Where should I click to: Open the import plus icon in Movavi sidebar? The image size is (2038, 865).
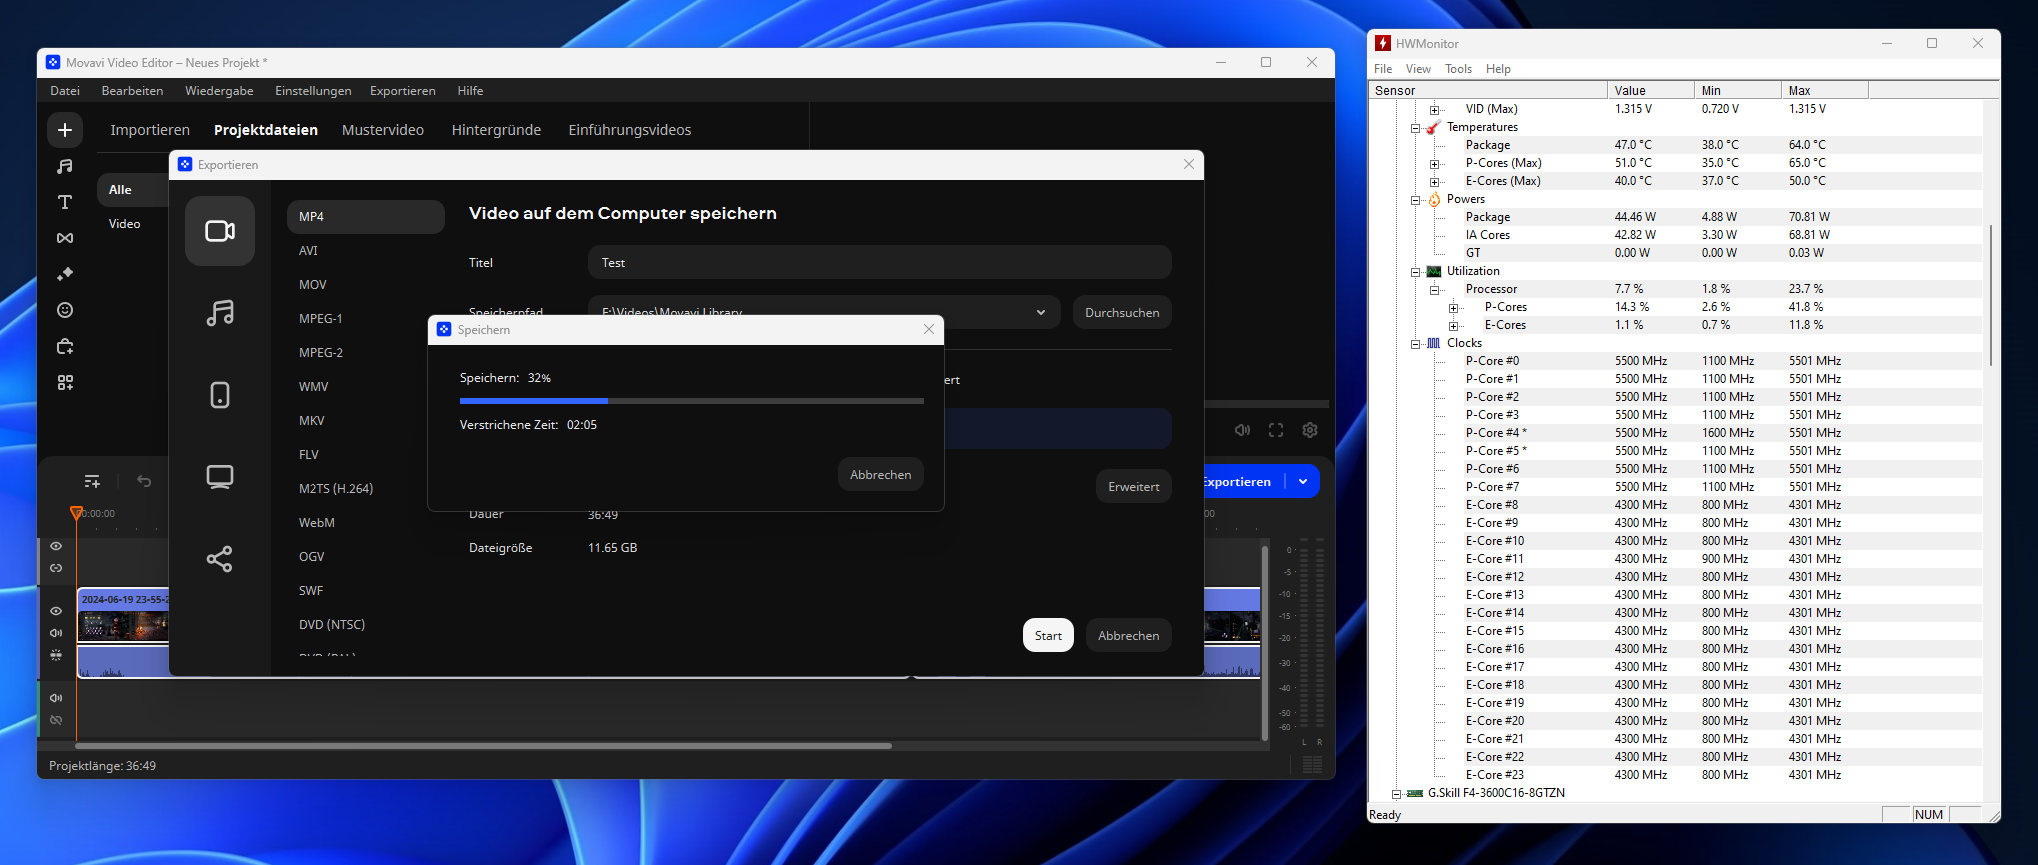point(65,130)
